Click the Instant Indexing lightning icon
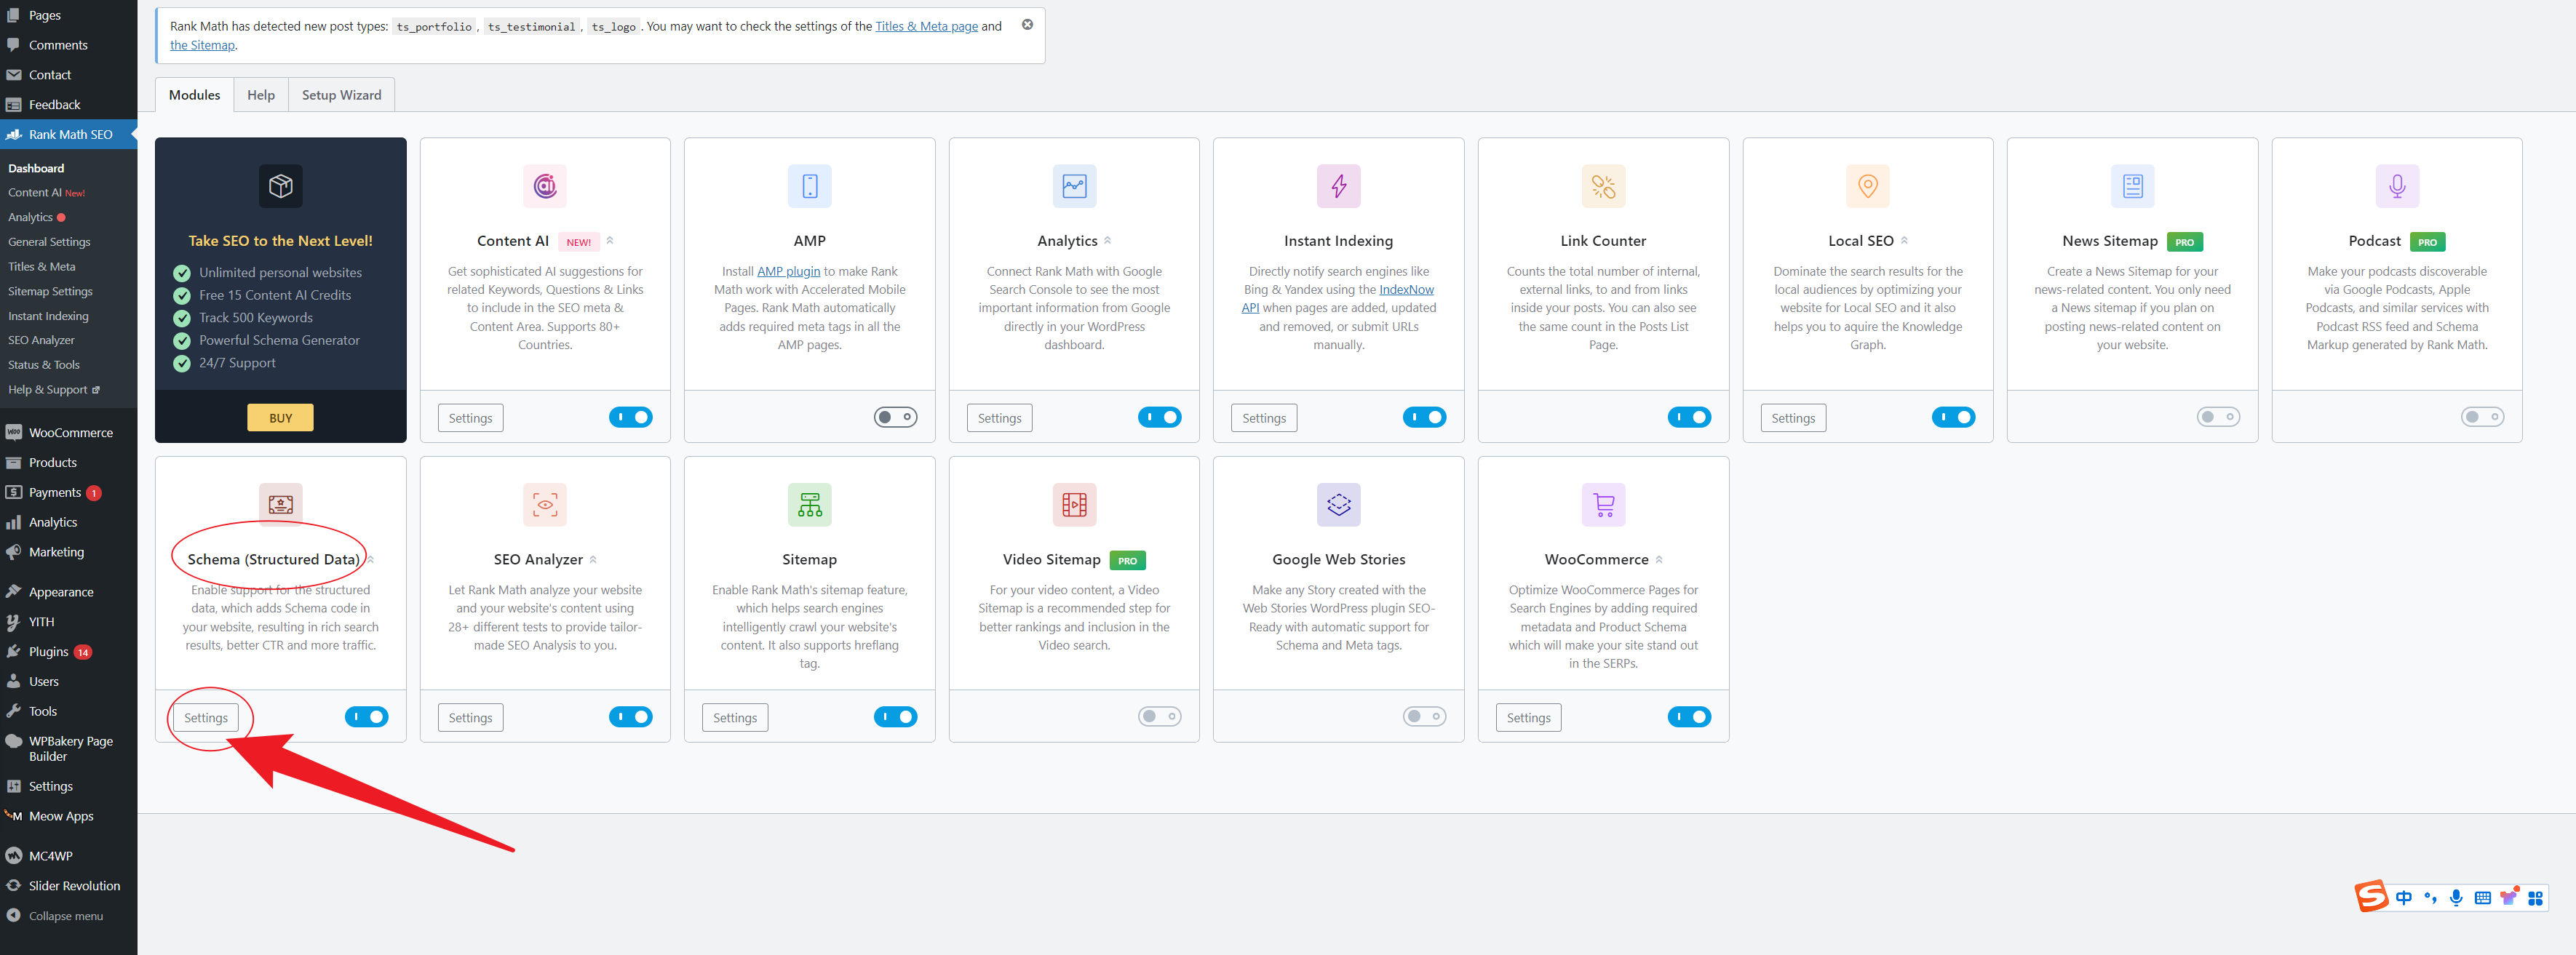 click(x=1338, y=186)
